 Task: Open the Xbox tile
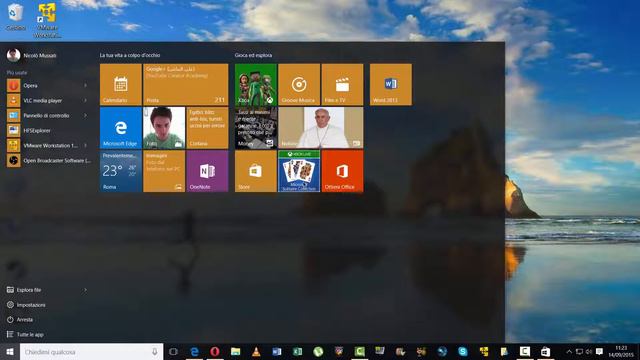click(256, 84)
